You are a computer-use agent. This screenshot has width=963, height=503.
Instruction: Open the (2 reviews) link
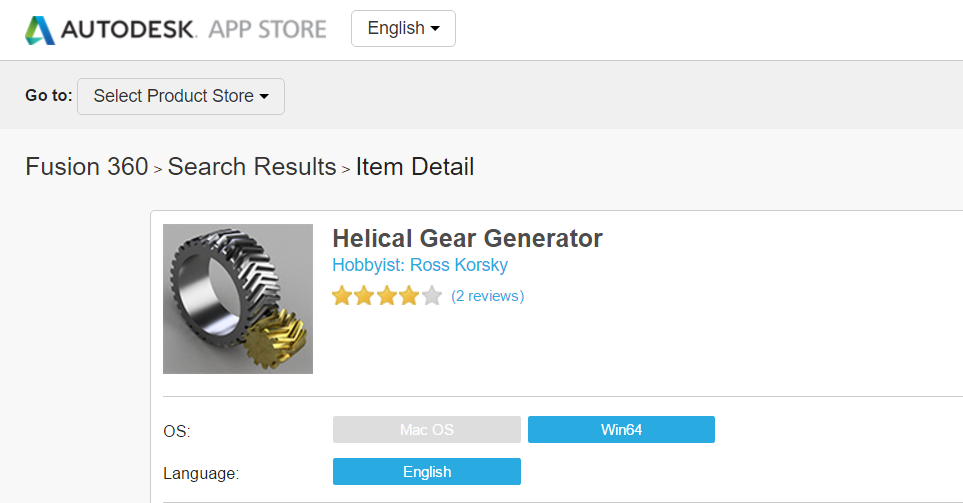[x=487, y=296]
